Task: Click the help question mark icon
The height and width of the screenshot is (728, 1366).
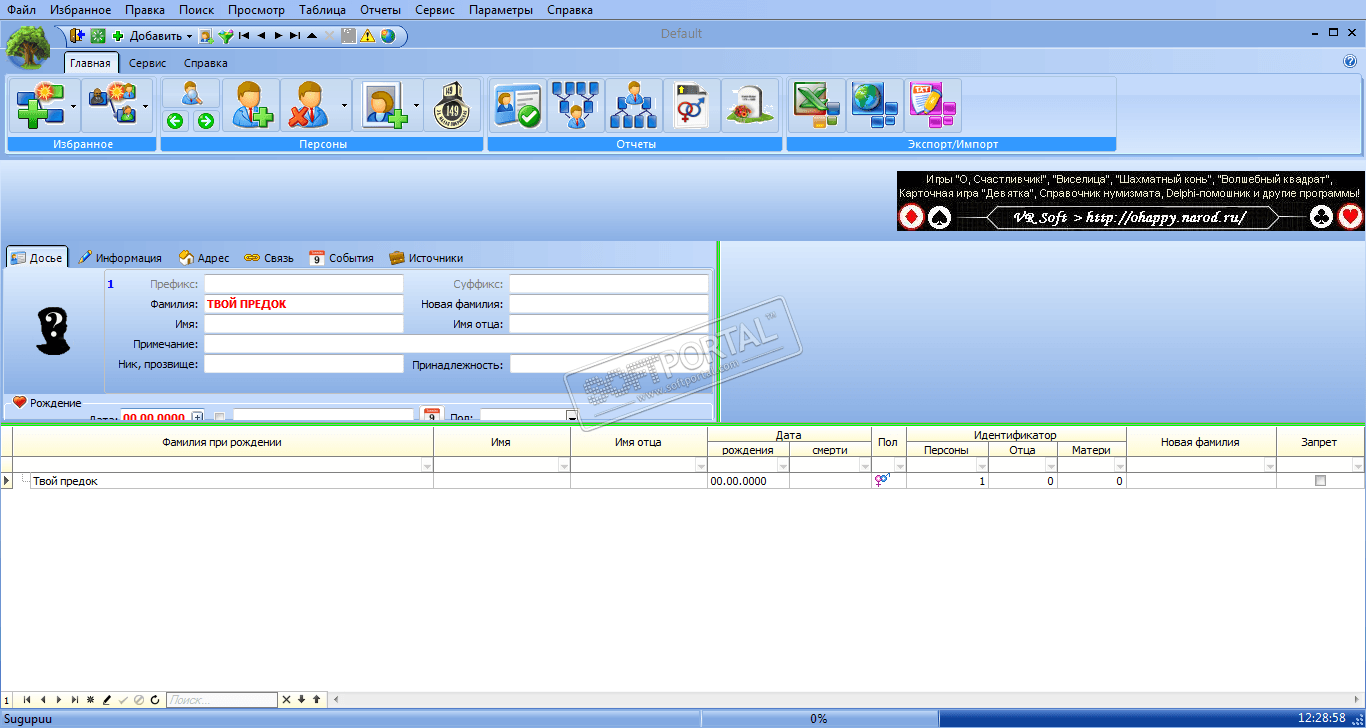Action: 1350,62
